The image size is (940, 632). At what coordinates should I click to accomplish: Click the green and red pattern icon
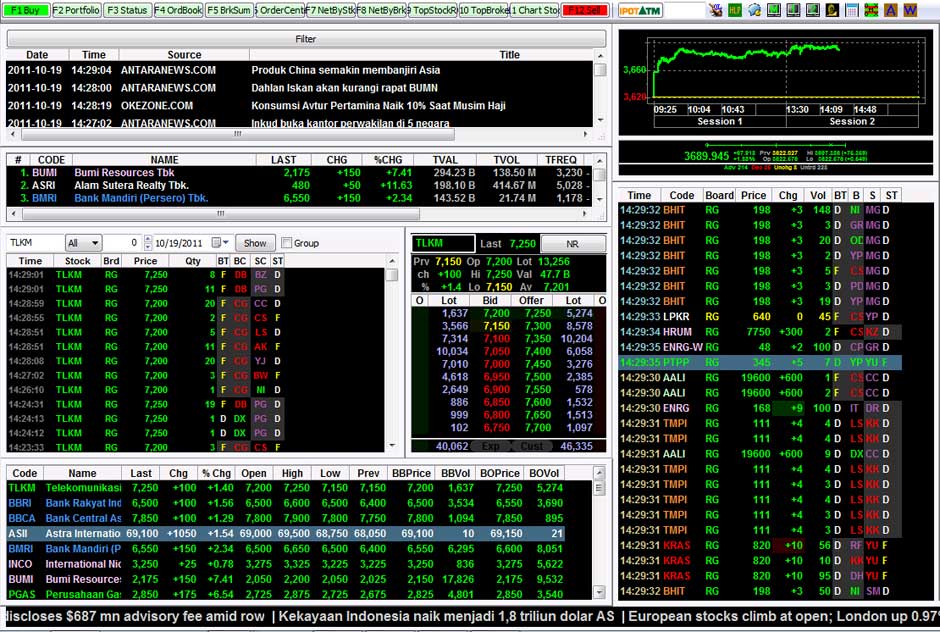coord(871,10)
